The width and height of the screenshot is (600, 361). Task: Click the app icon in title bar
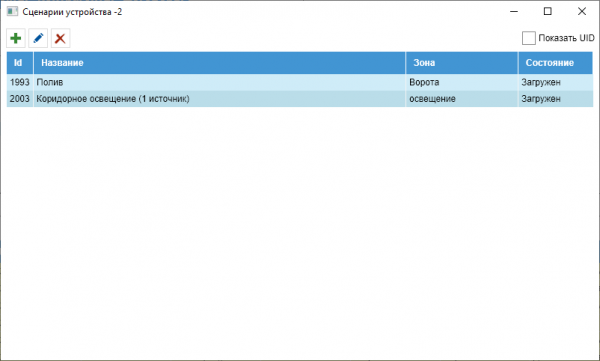click(x=12, y=11)
